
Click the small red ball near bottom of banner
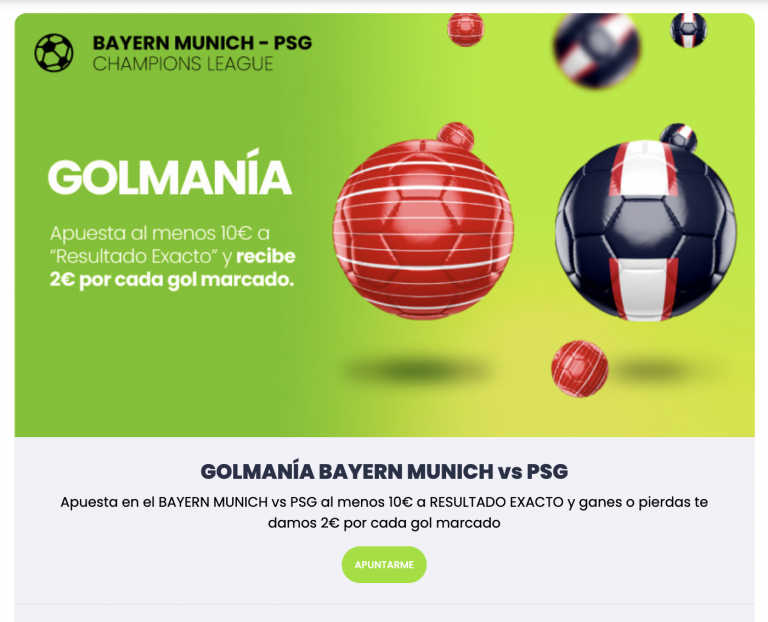click(x=579, y=369)
